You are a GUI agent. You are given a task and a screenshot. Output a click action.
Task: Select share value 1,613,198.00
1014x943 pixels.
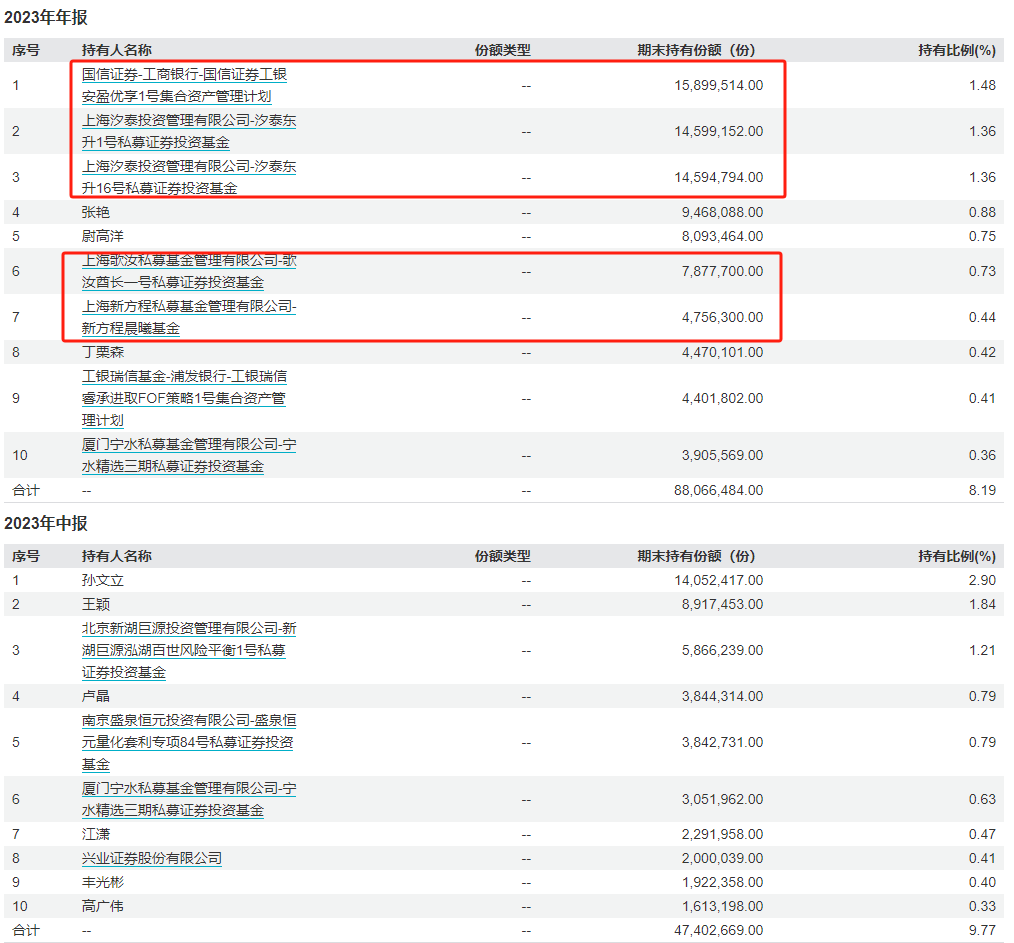[x=722, y=906]
